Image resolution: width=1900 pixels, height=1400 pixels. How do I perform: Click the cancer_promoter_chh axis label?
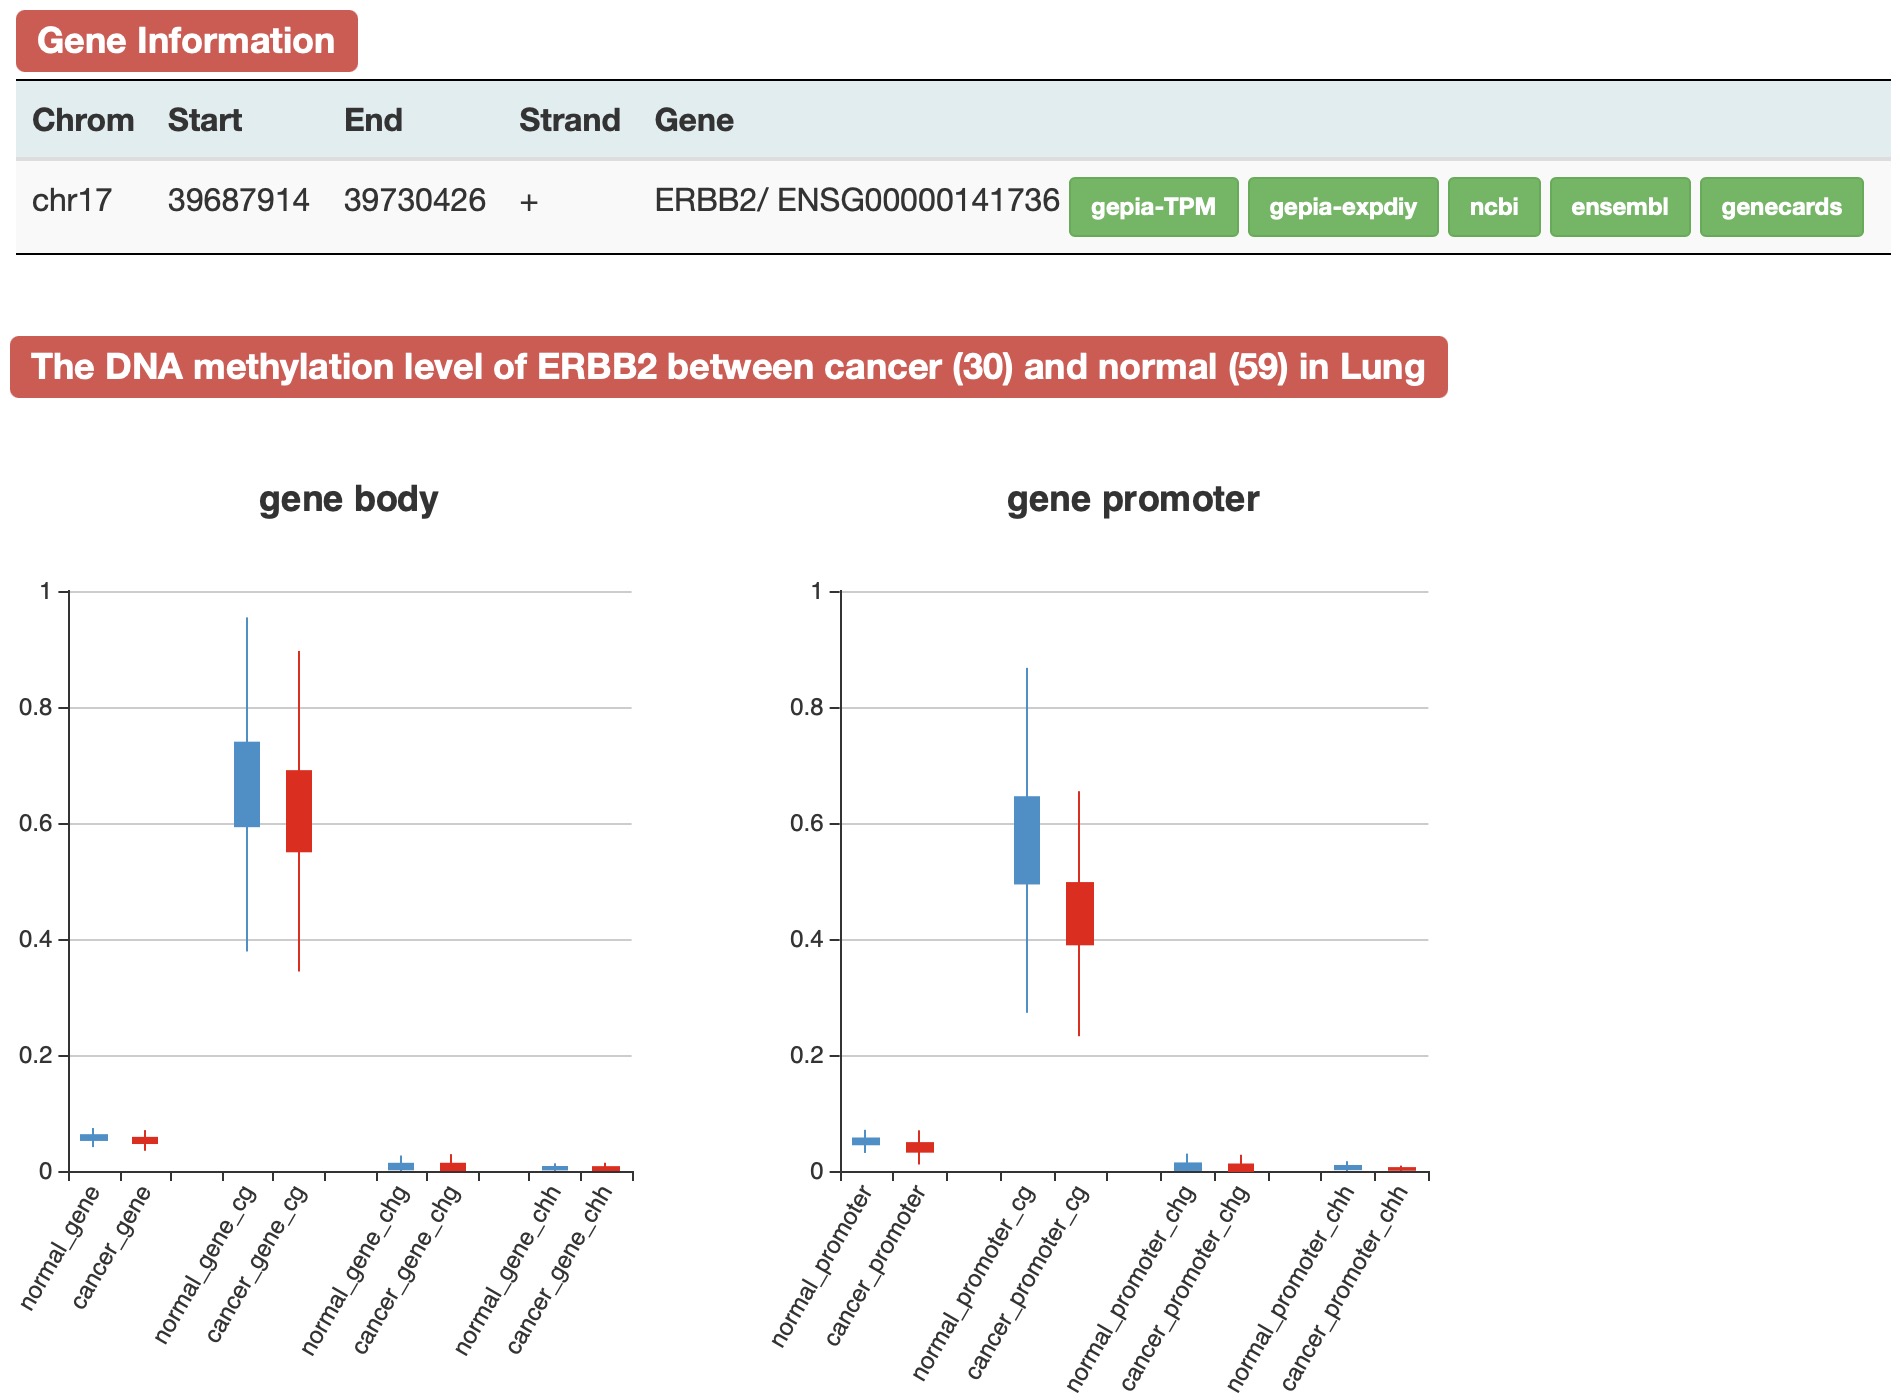point(1344,1288)
